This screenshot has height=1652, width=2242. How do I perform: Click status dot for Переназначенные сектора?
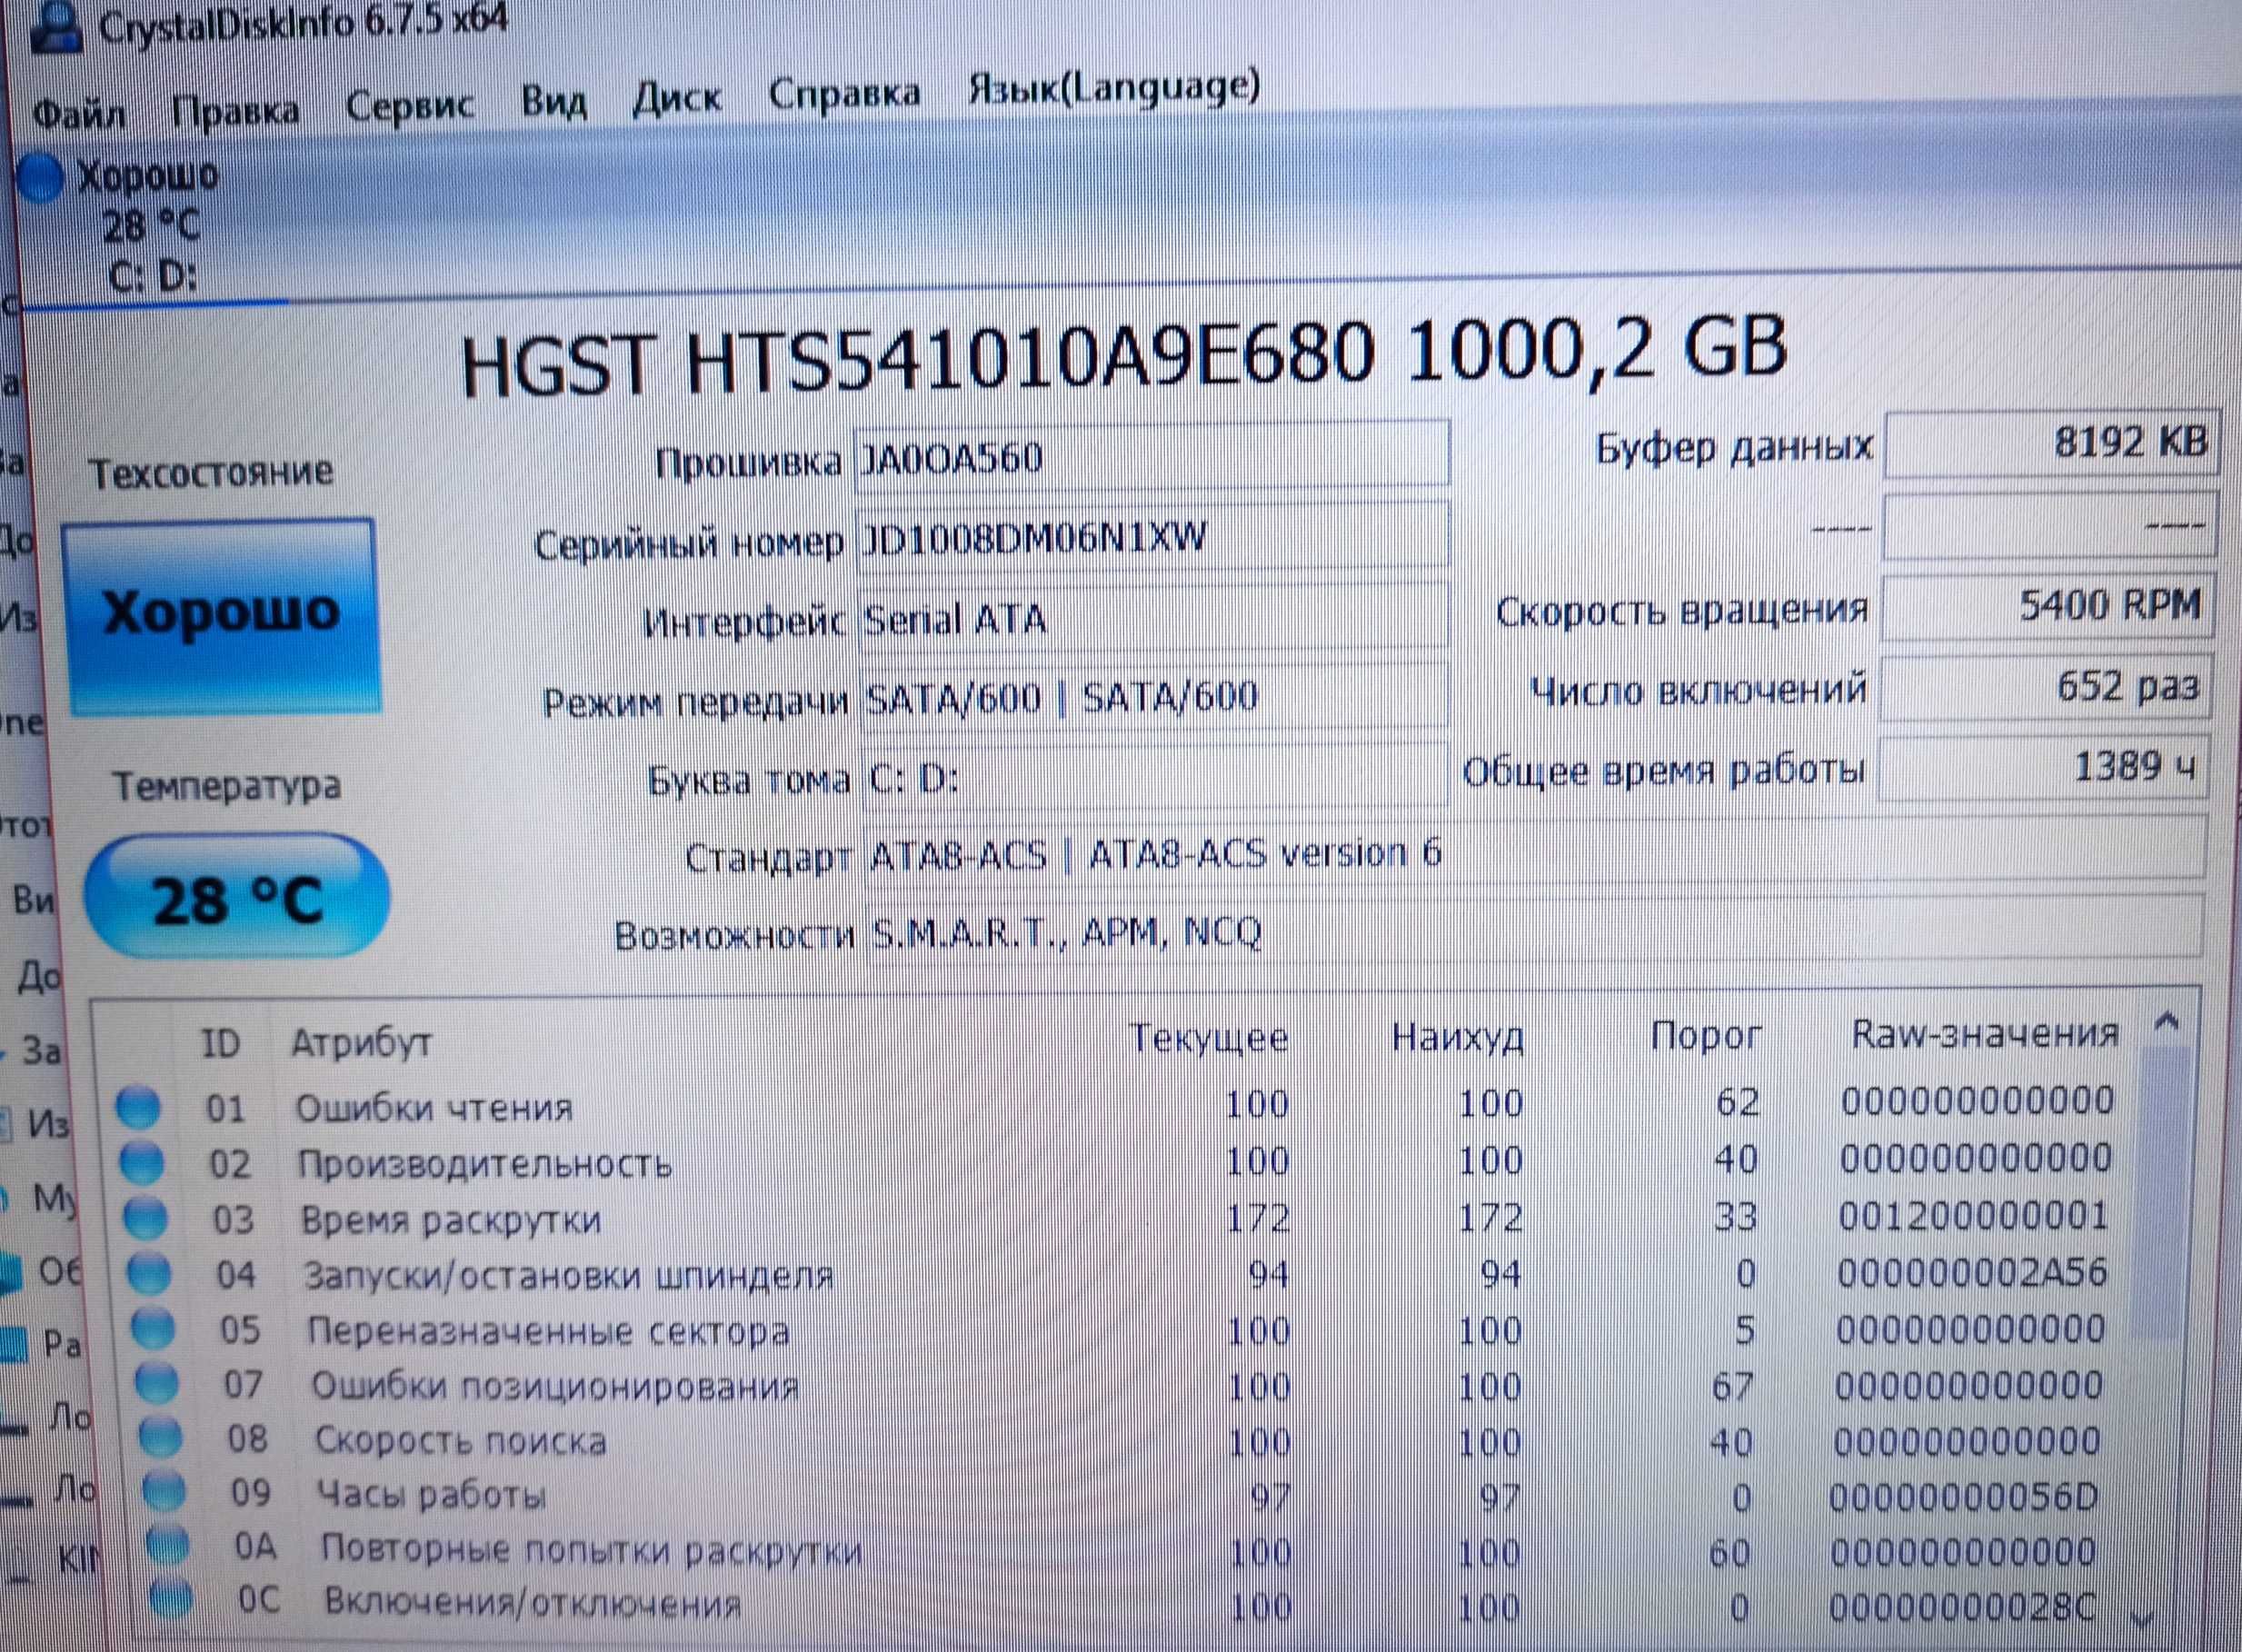pos(153,1329)
